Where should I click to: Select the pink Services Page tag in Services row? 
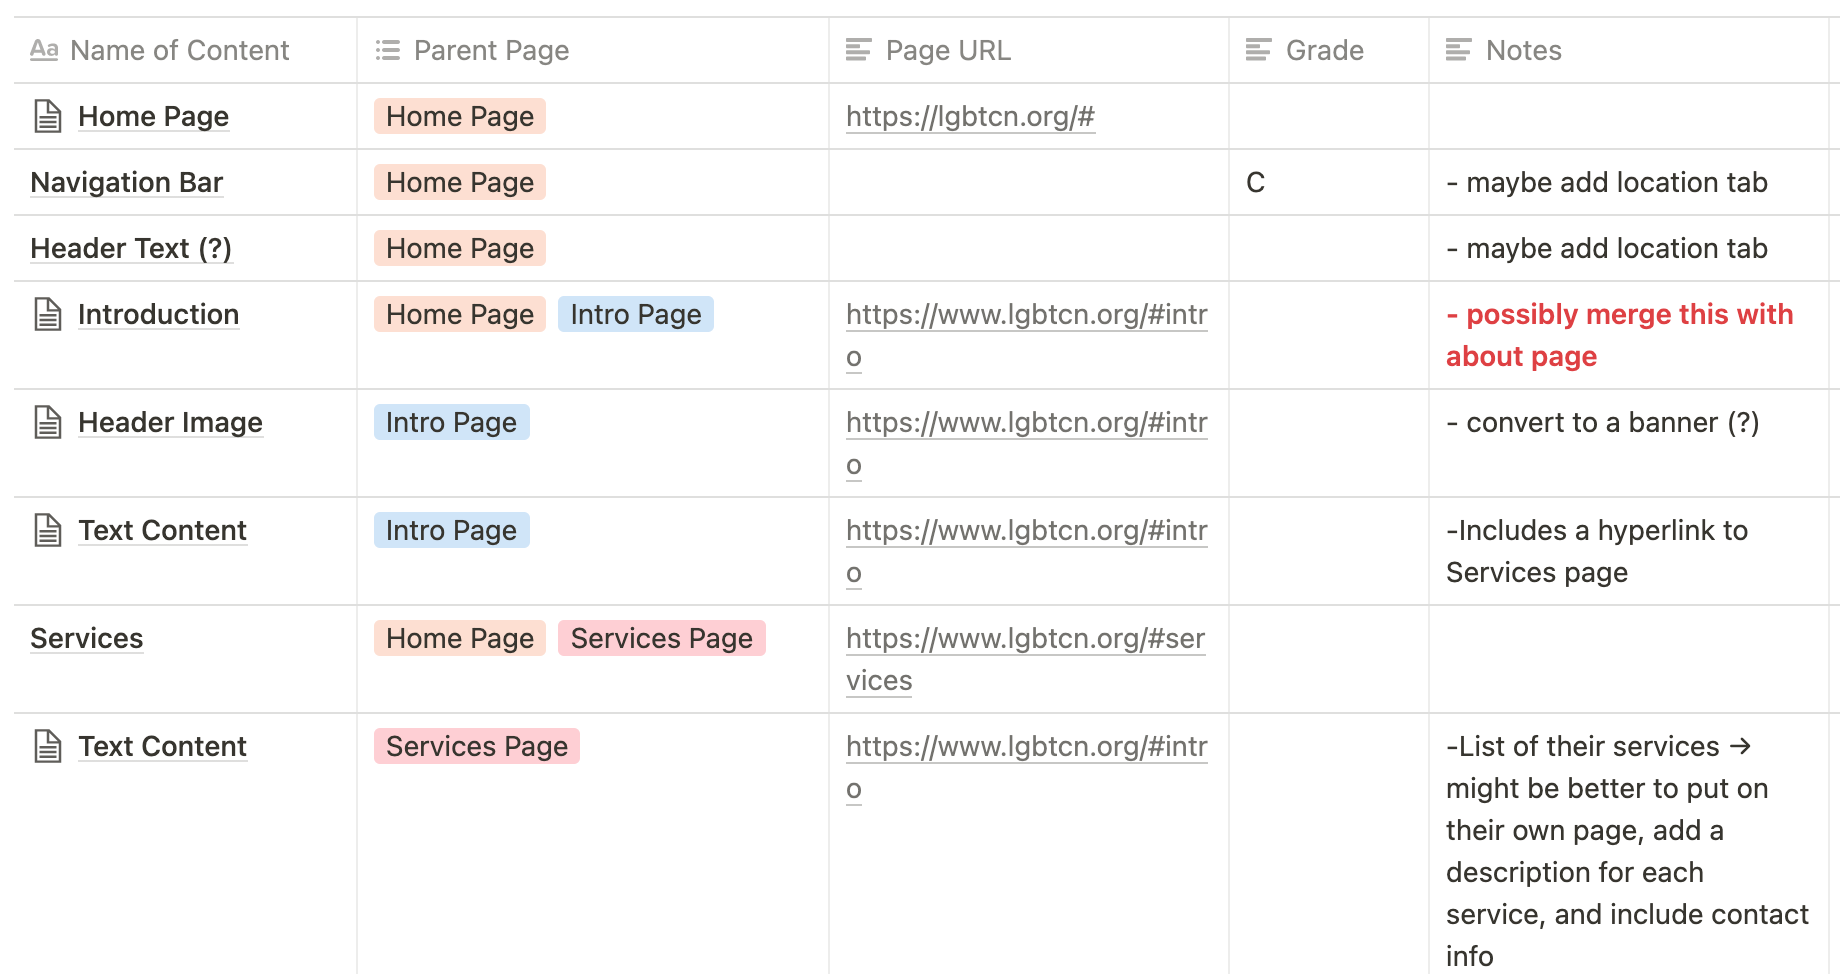coord(662,638)
